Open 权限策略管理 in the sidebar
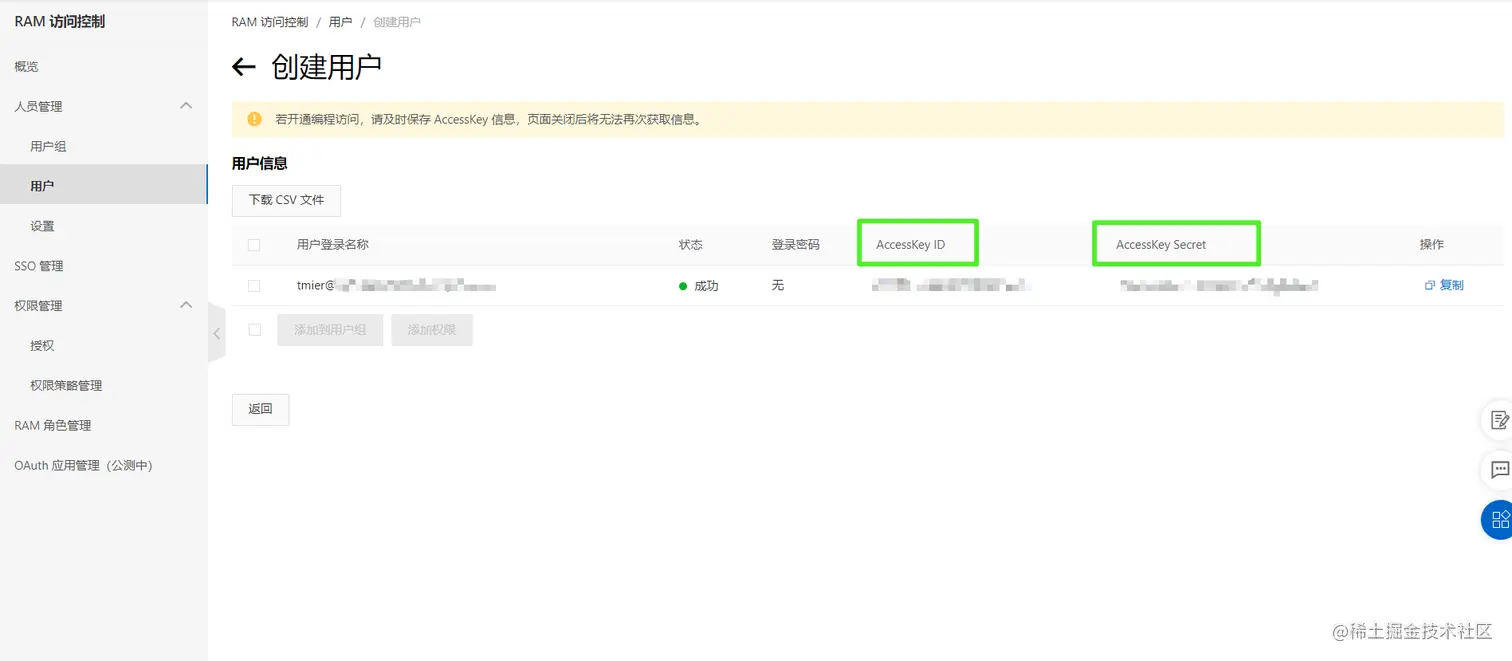The height and width of the screenshot is (661, 1512). tap(66, 386)
